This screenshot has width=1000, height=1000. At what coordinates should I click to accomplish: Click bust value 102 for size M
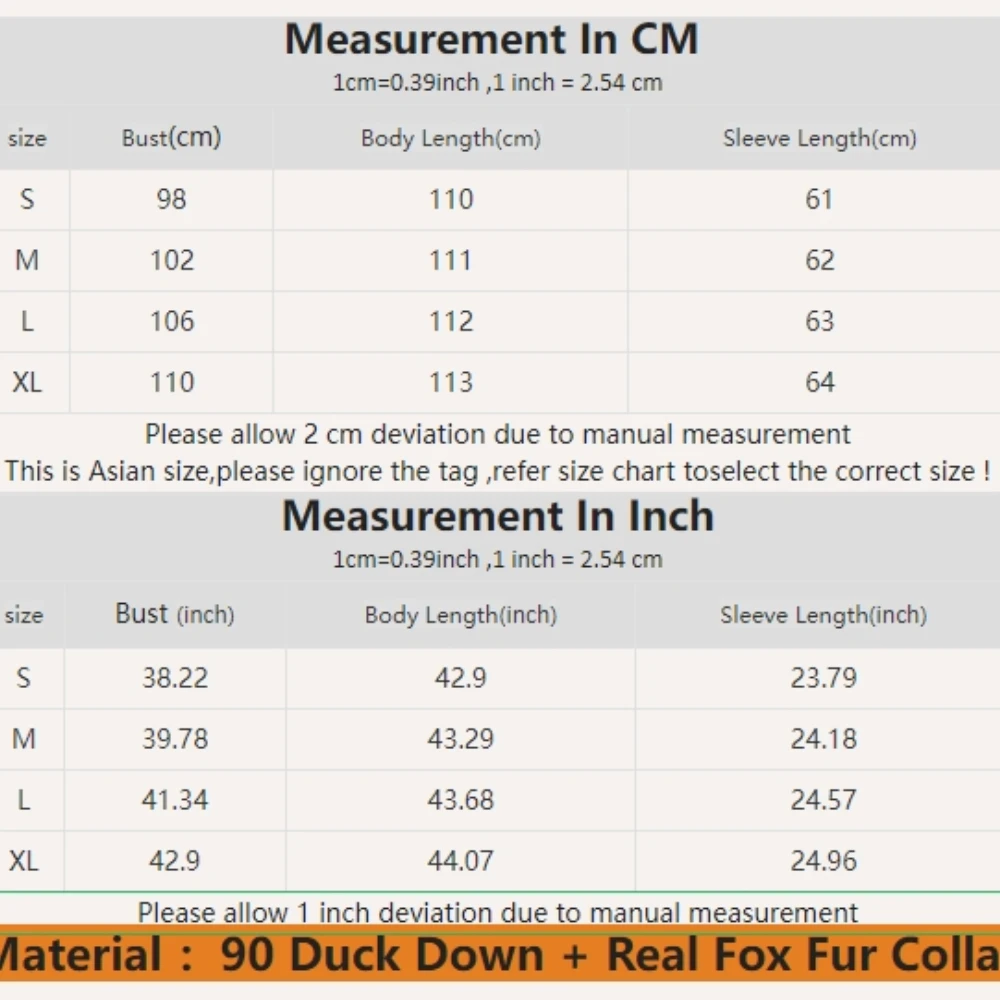[x=172, y=260]
